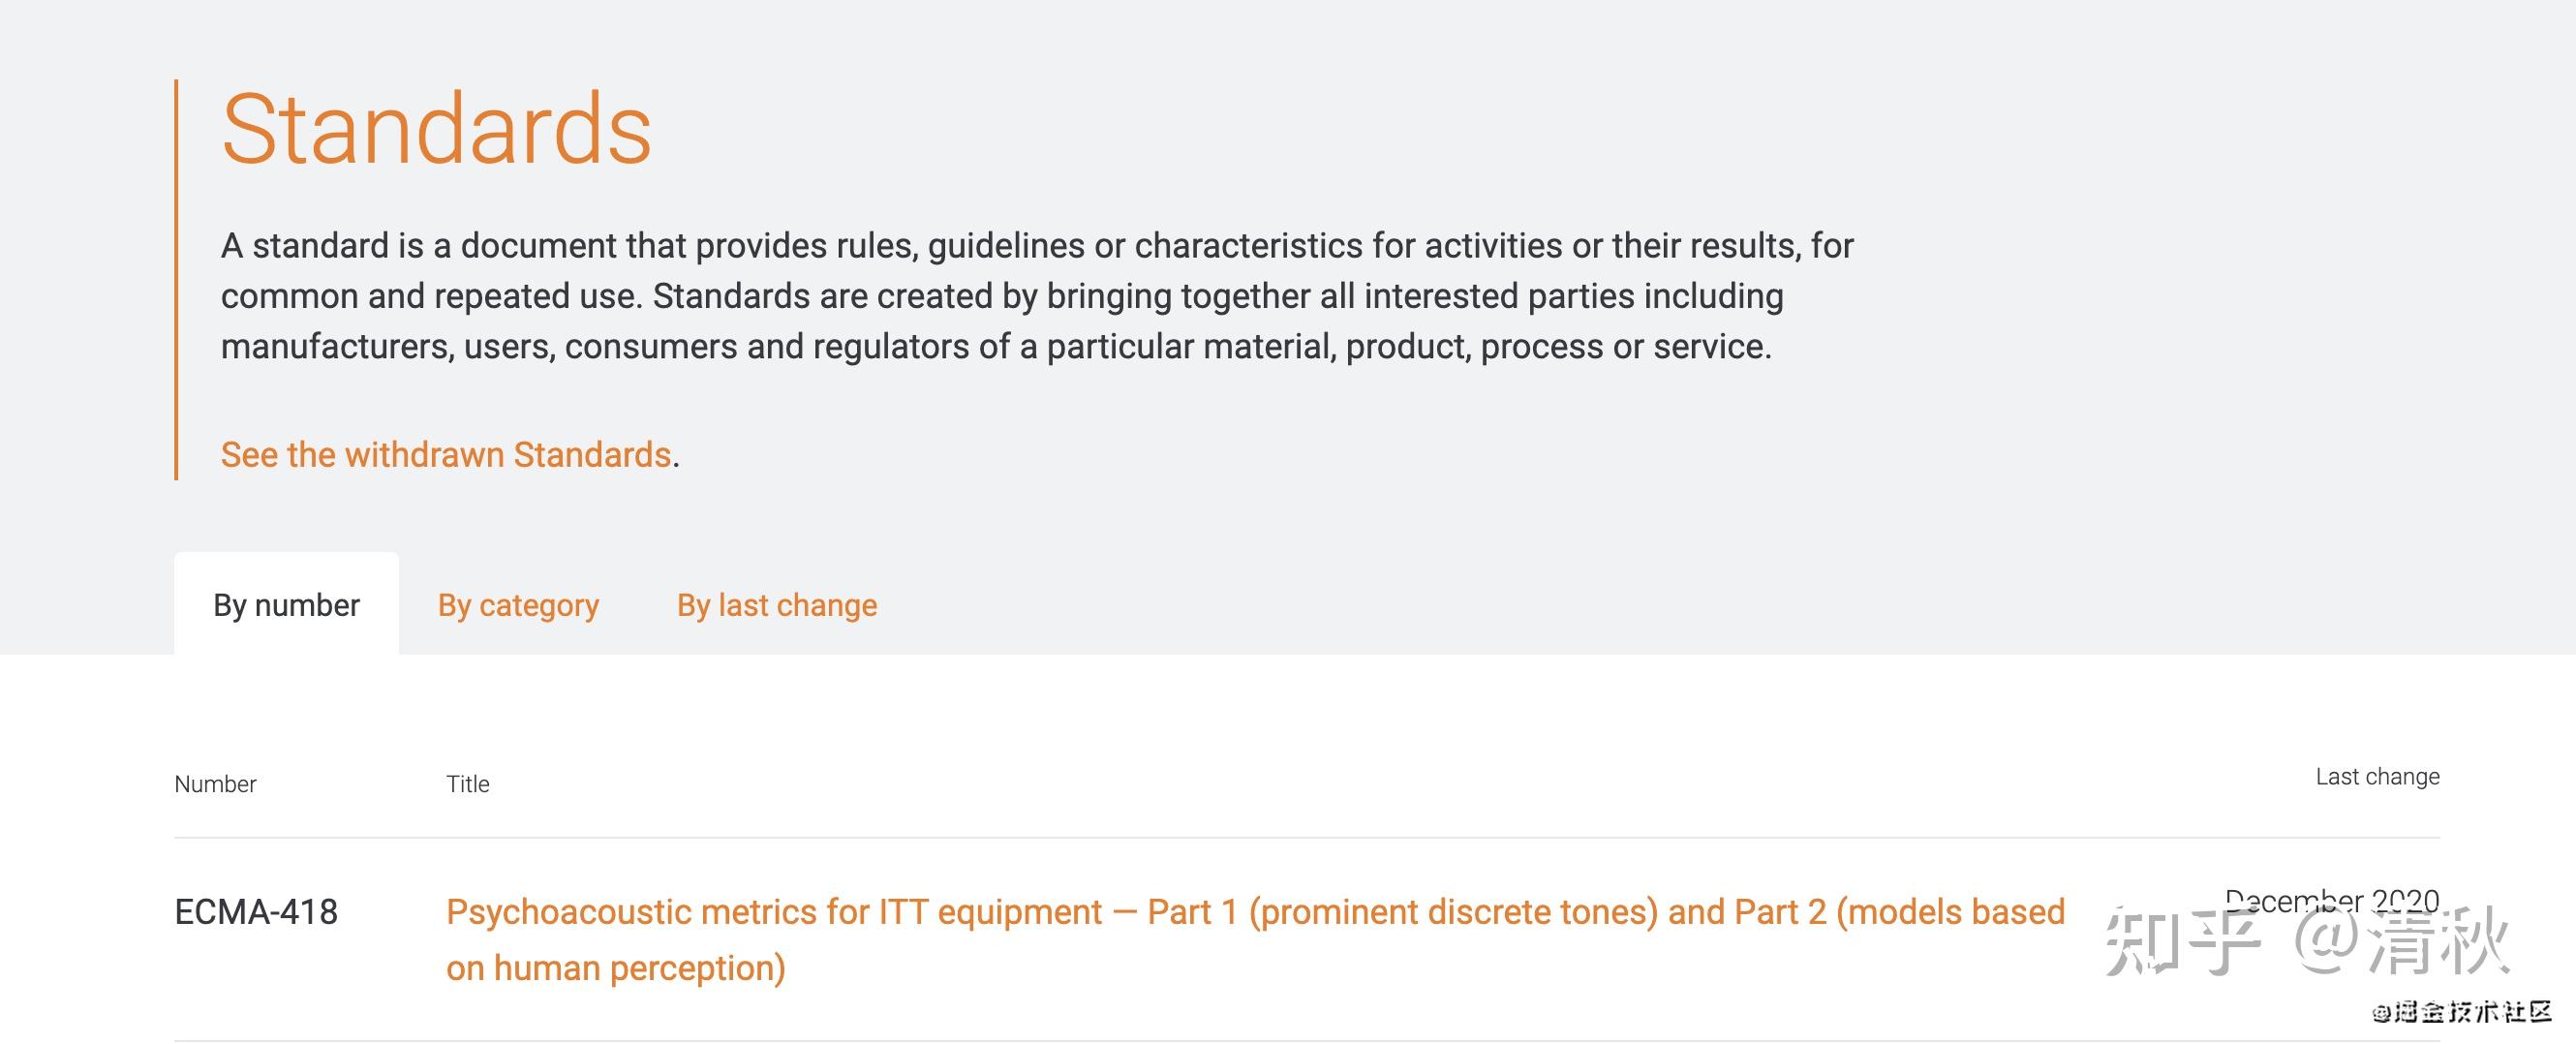Switch to the 'By category' tab
Image resolution: width=2576 pixels, height=1044 pixels.
click(x=518, y=605)
